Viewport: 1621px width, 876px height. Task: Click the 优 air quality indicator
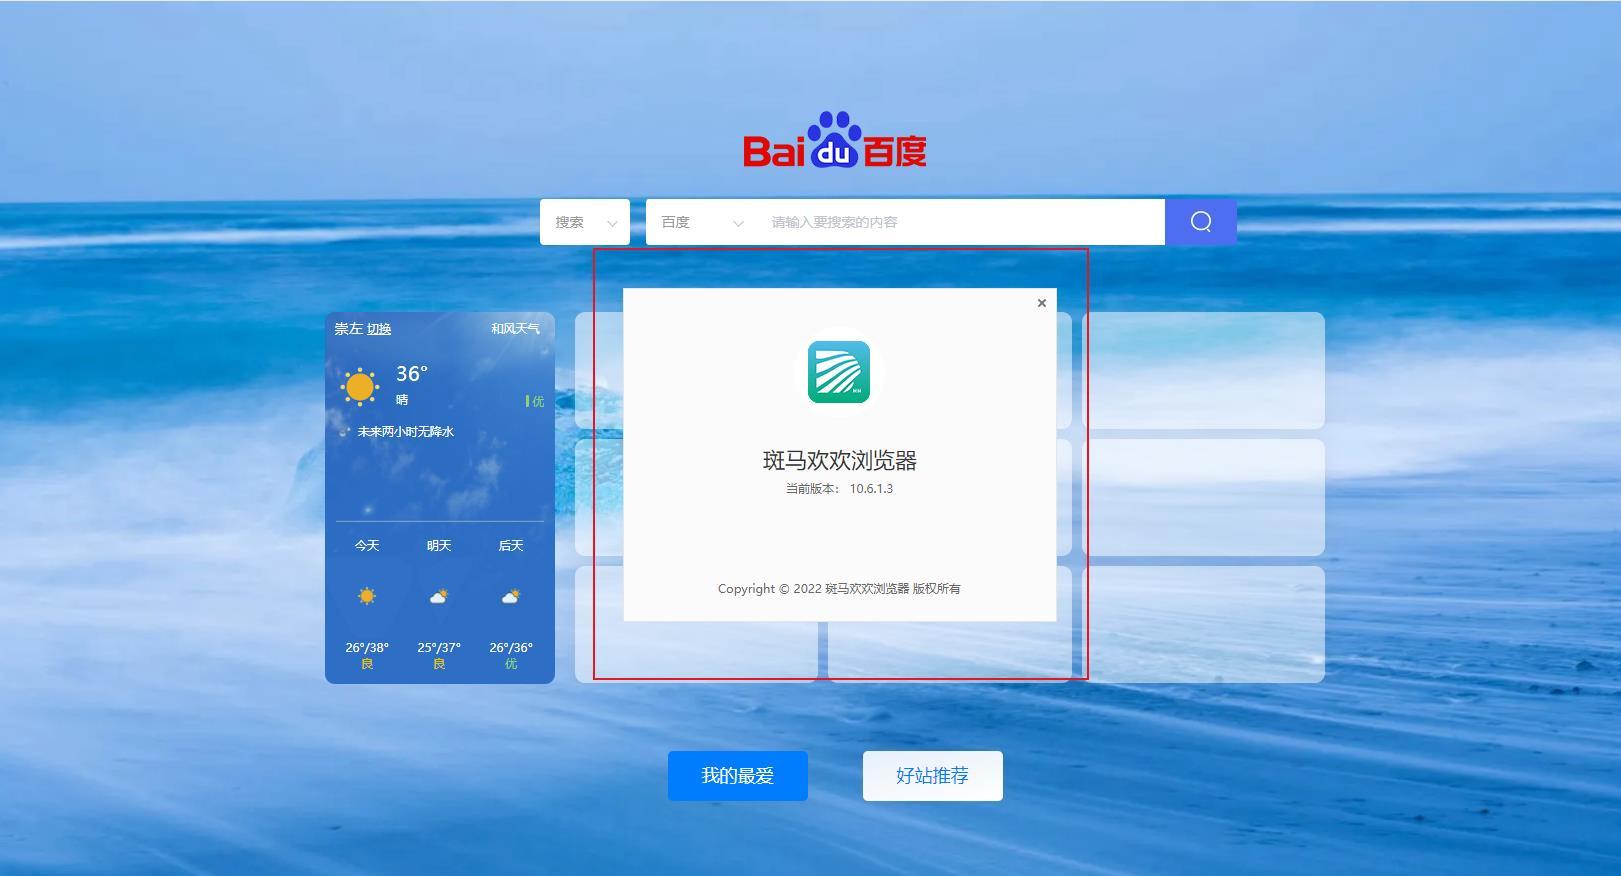[536, 401]
